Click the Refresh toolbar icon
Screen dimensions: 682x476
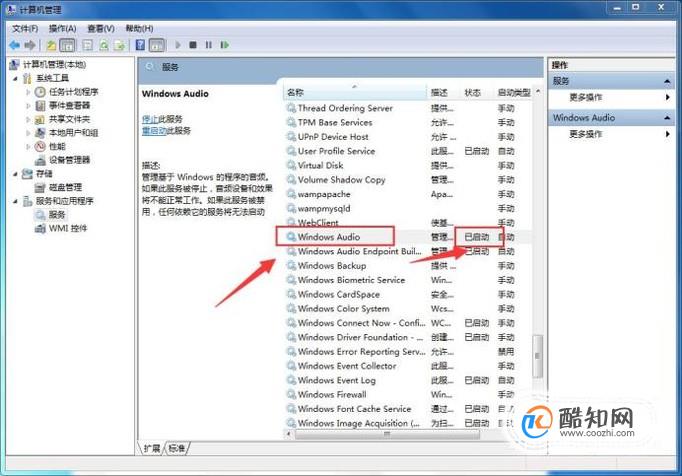click(104, 45)
